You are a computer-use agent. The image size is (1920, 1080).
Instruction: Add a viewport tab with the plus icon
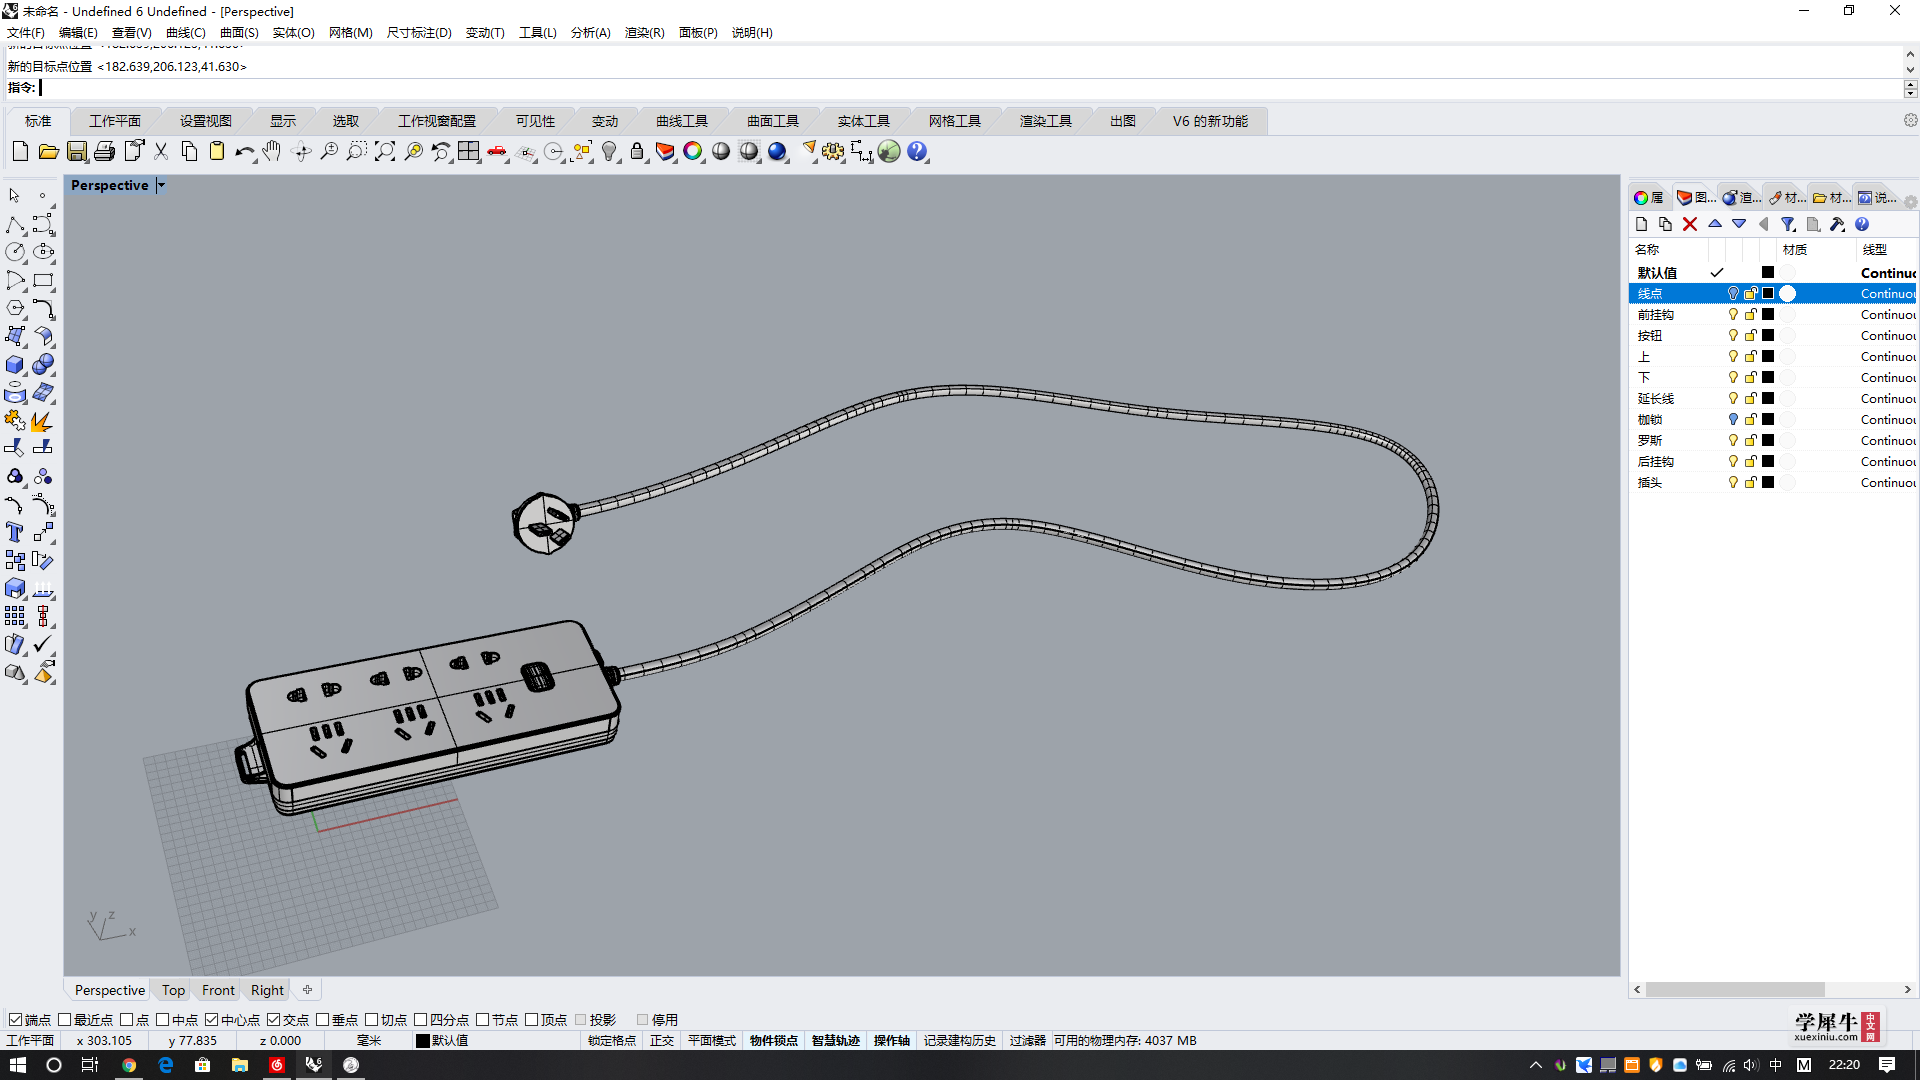pyautogui.click(x=307, y=990)
